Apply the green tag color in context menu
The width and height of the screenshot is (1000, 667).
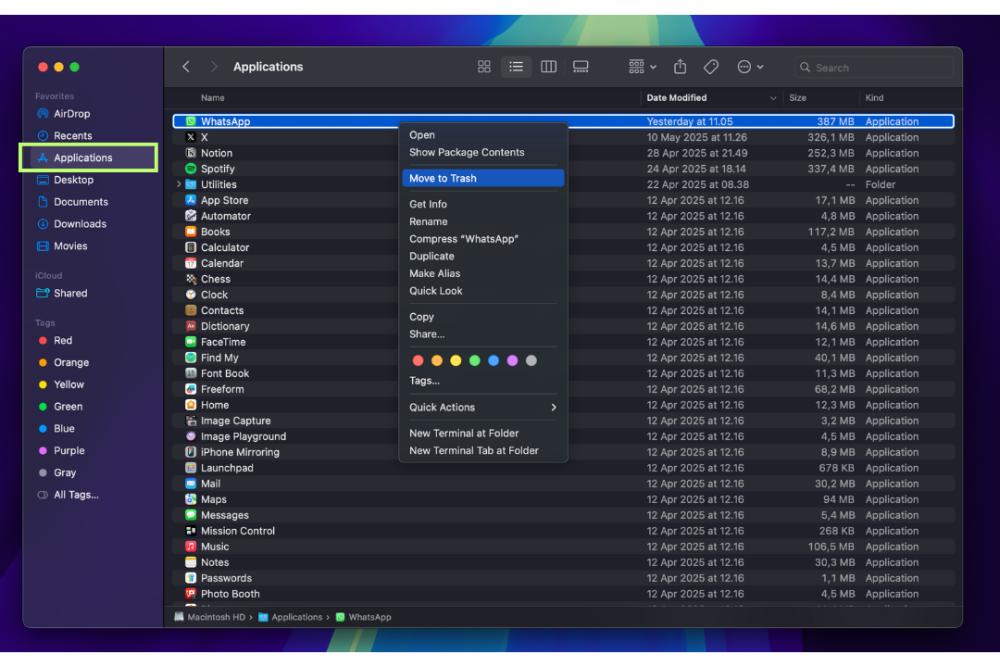(474, 360)
